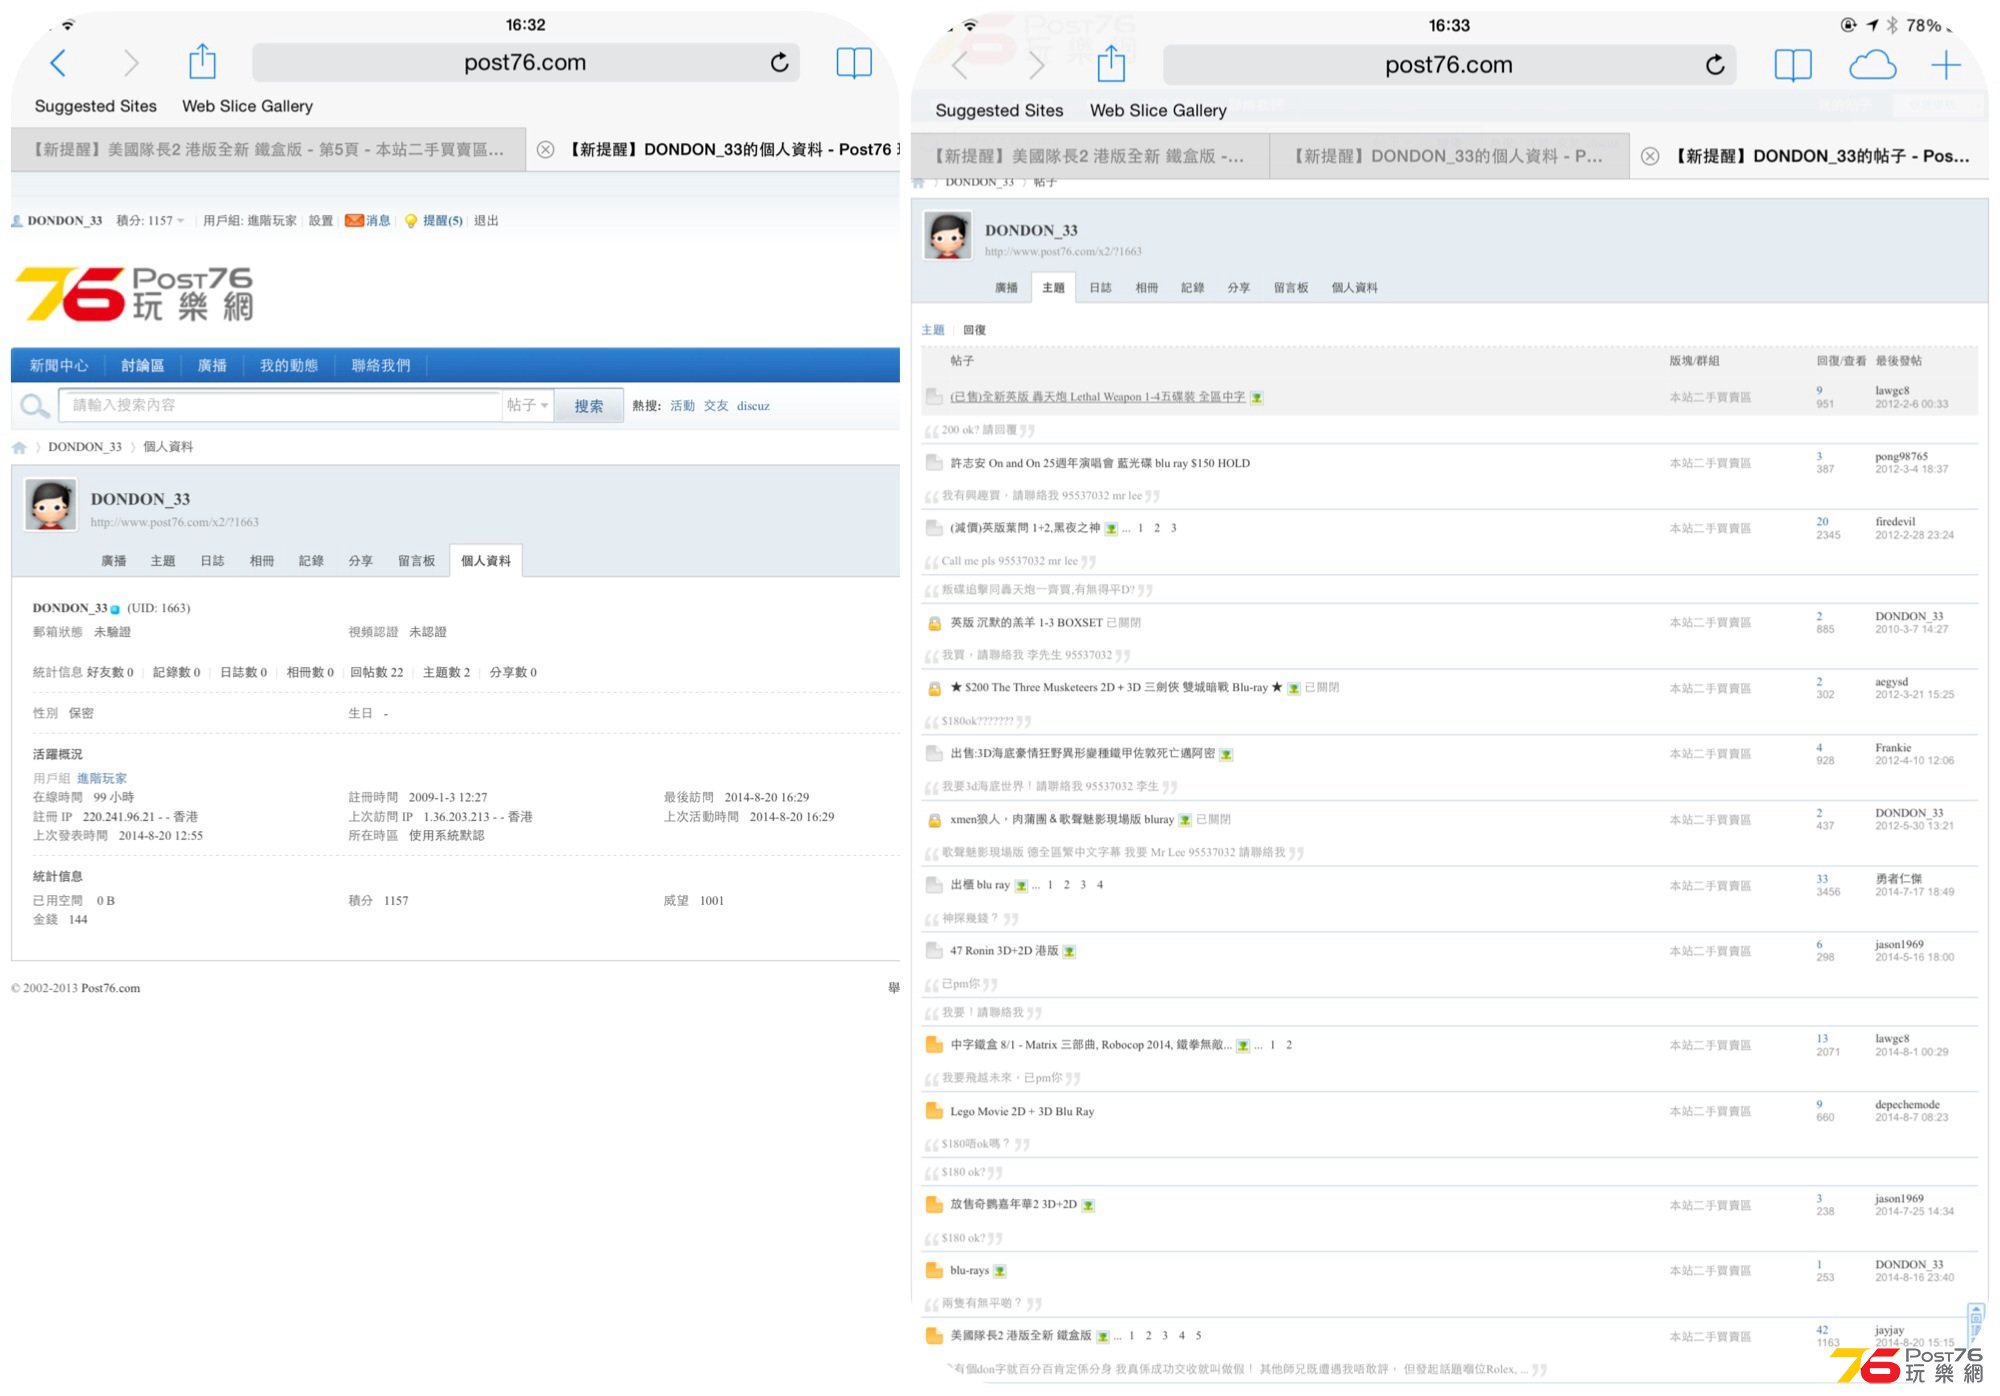Tap the forward arrow in right Safari window
Viewport: 2000px width, 1396px height.
(1037, 66)
